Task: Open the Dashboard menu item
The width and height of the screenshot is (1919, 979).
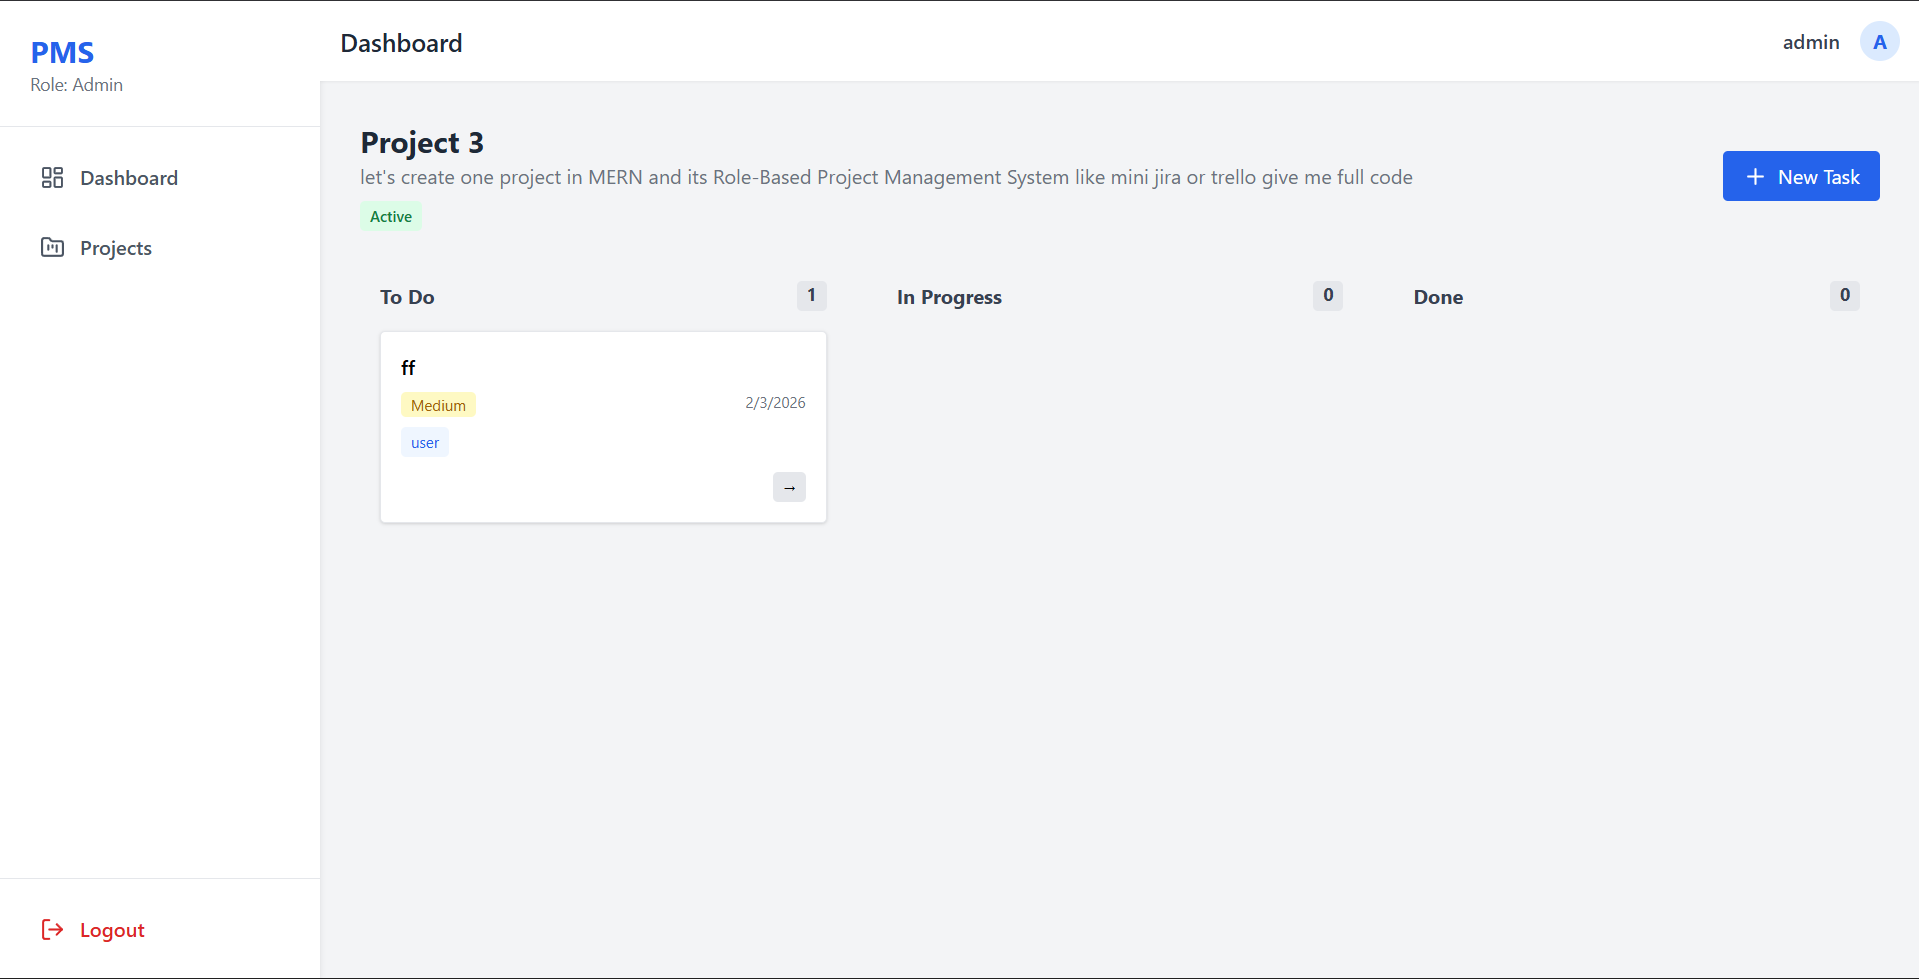Action: [129, 178]
